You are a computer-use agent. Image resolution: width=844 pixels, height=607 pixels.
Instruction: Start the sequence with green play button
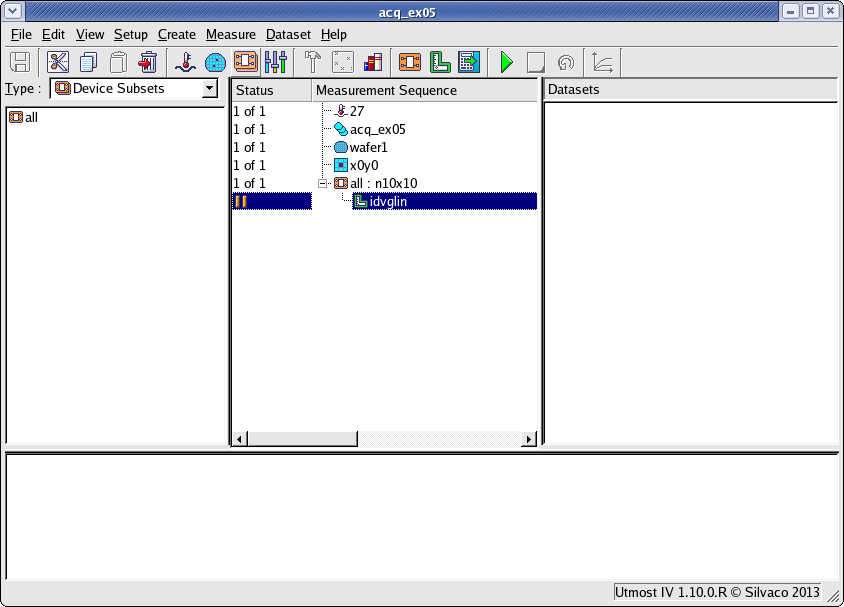[x=506, y=62]
